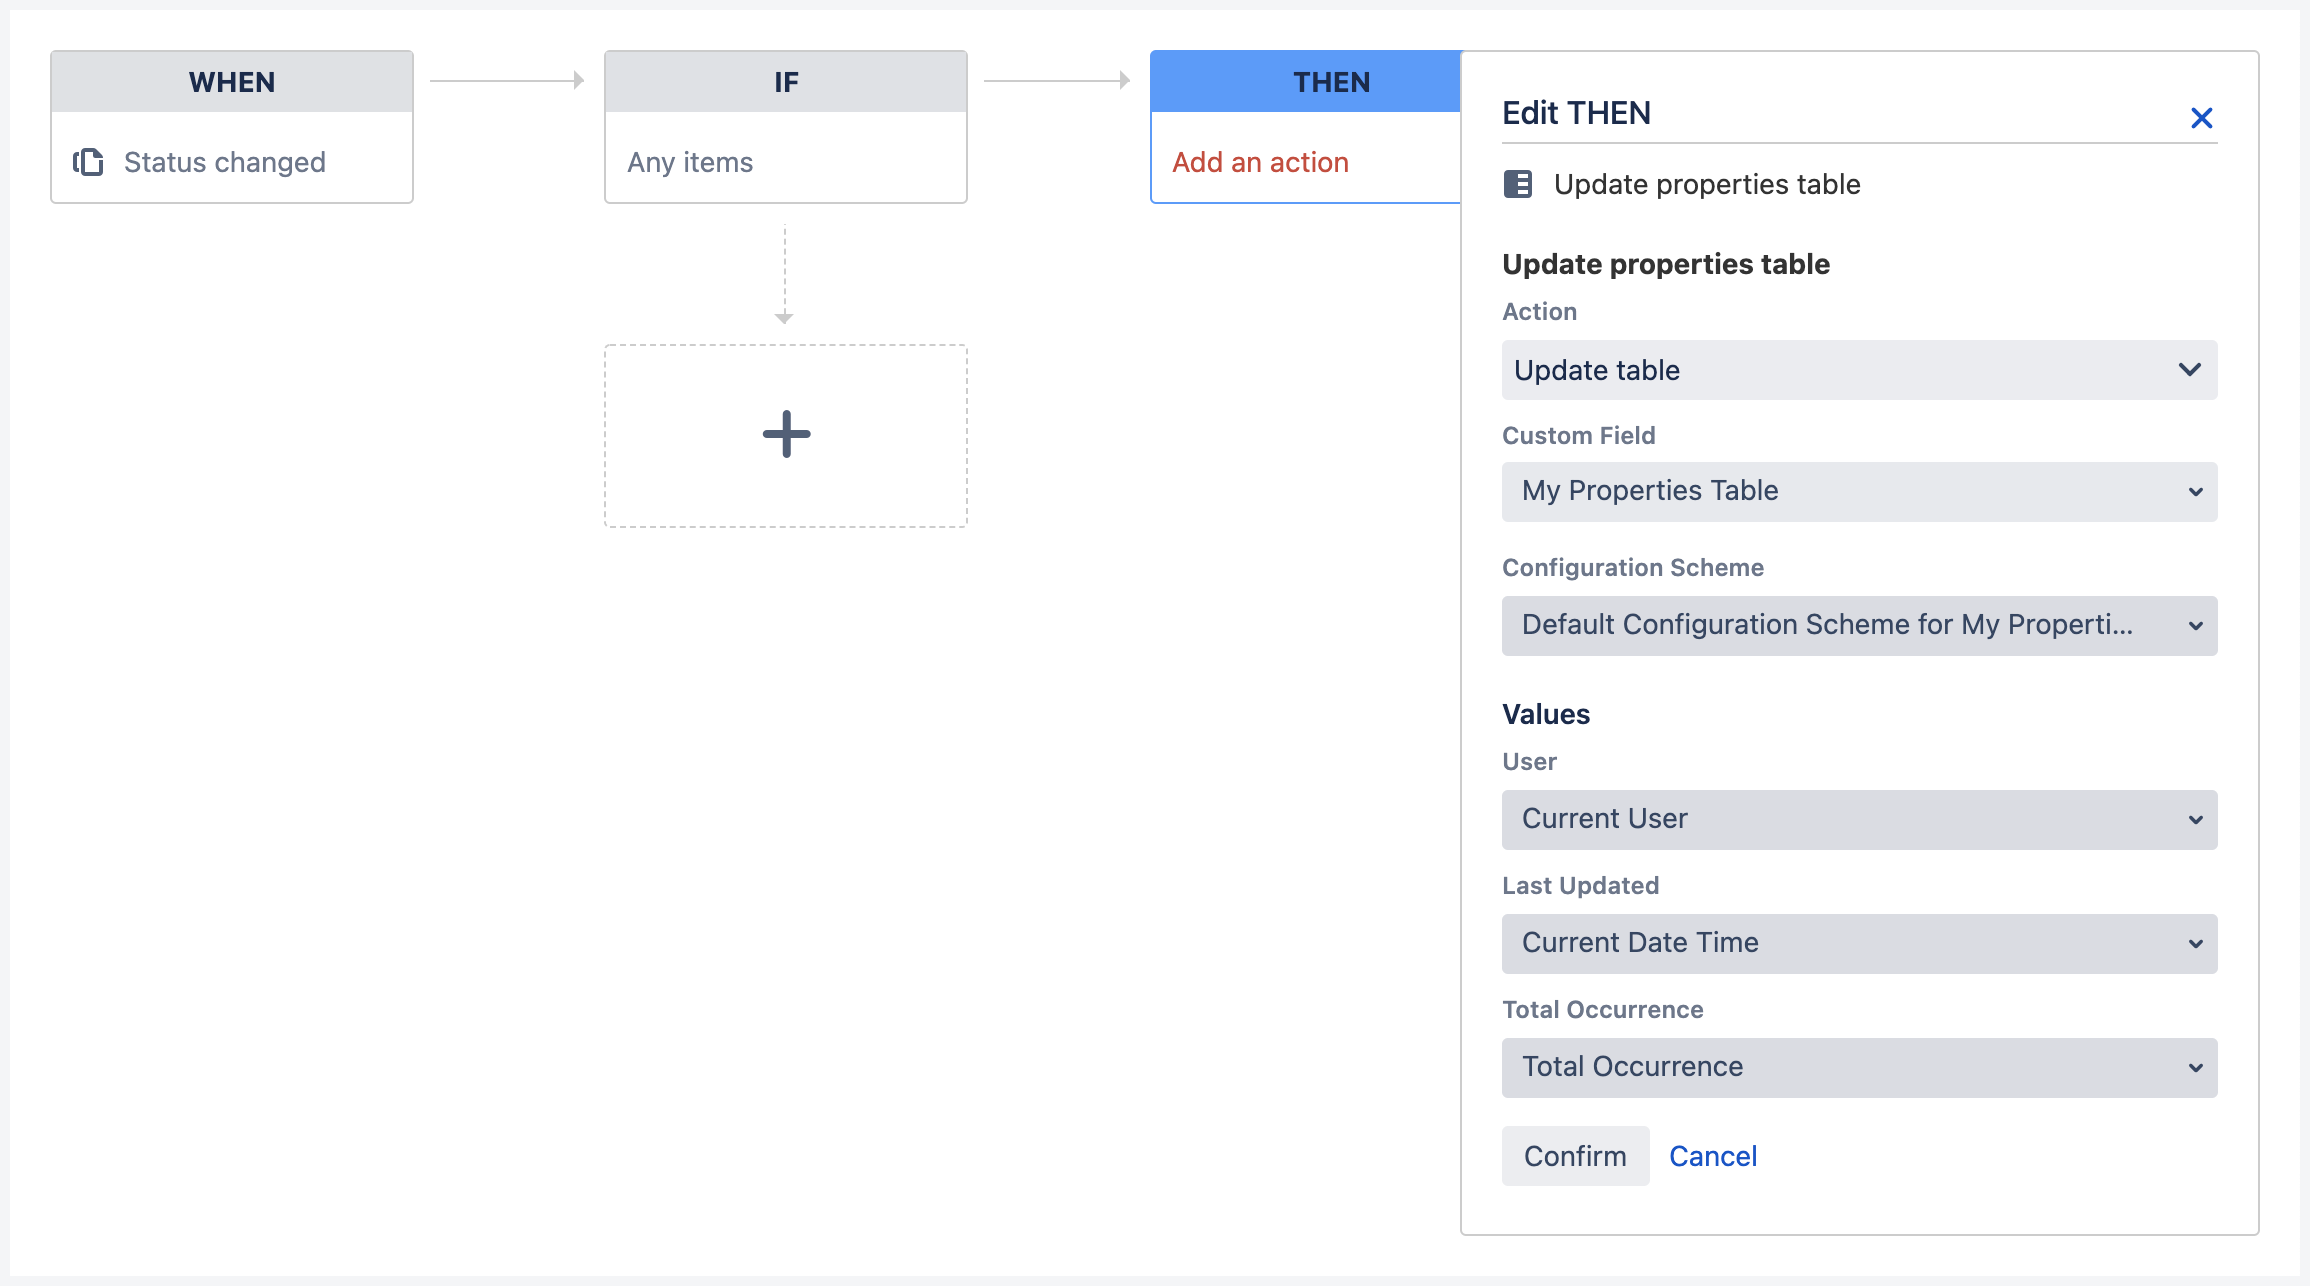This screenshot has height=1286, width=2310.
Task: Click the dashed placeholder box for new conditions
Action: [785, 434]
